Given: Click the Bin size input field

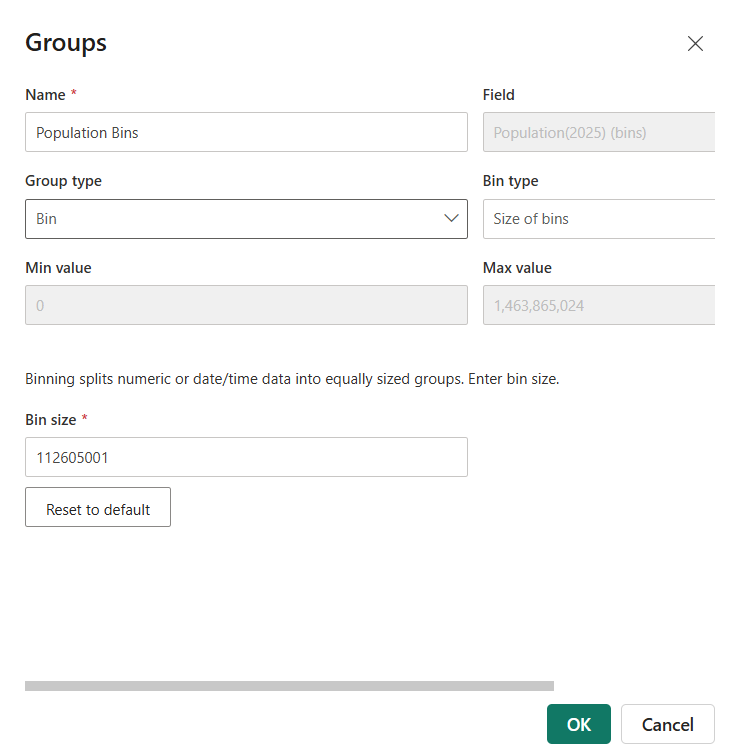Looking at the screenshot, I should 246,457.
